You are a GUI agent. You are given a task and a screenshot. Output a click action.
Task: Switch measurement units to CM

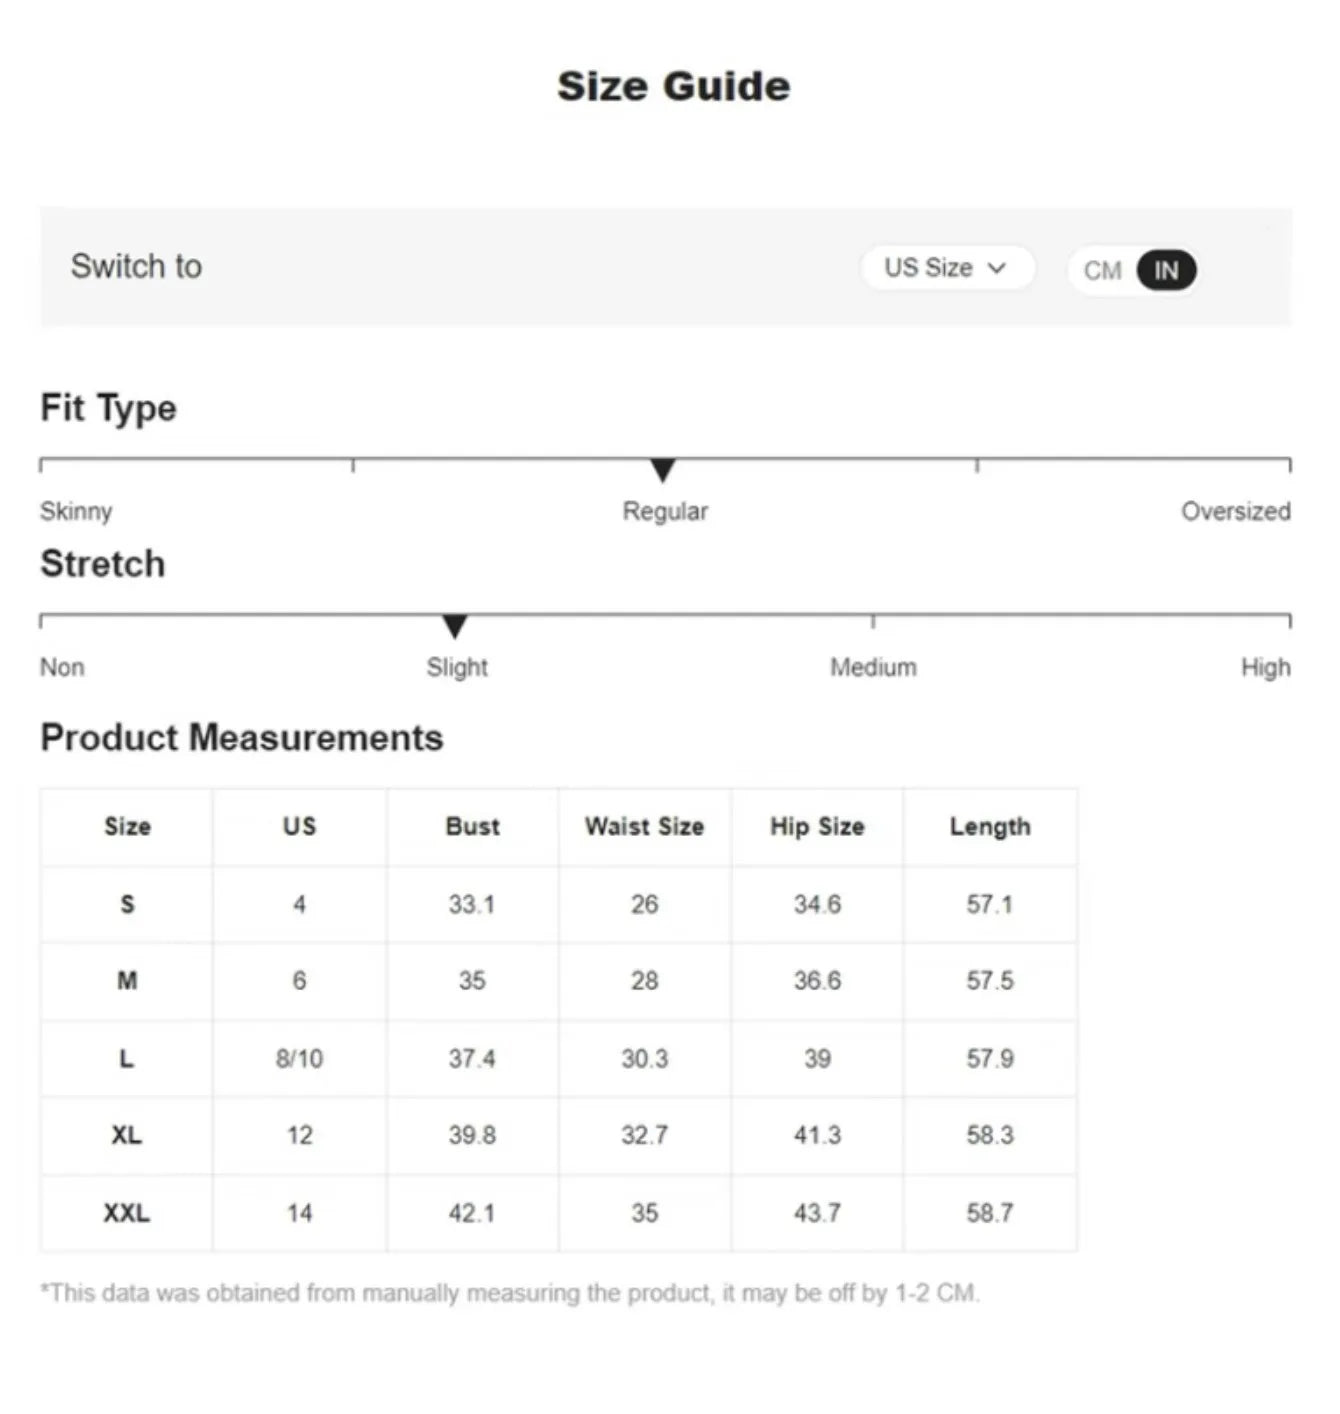pyautogui.click(x=1102, y=270)
